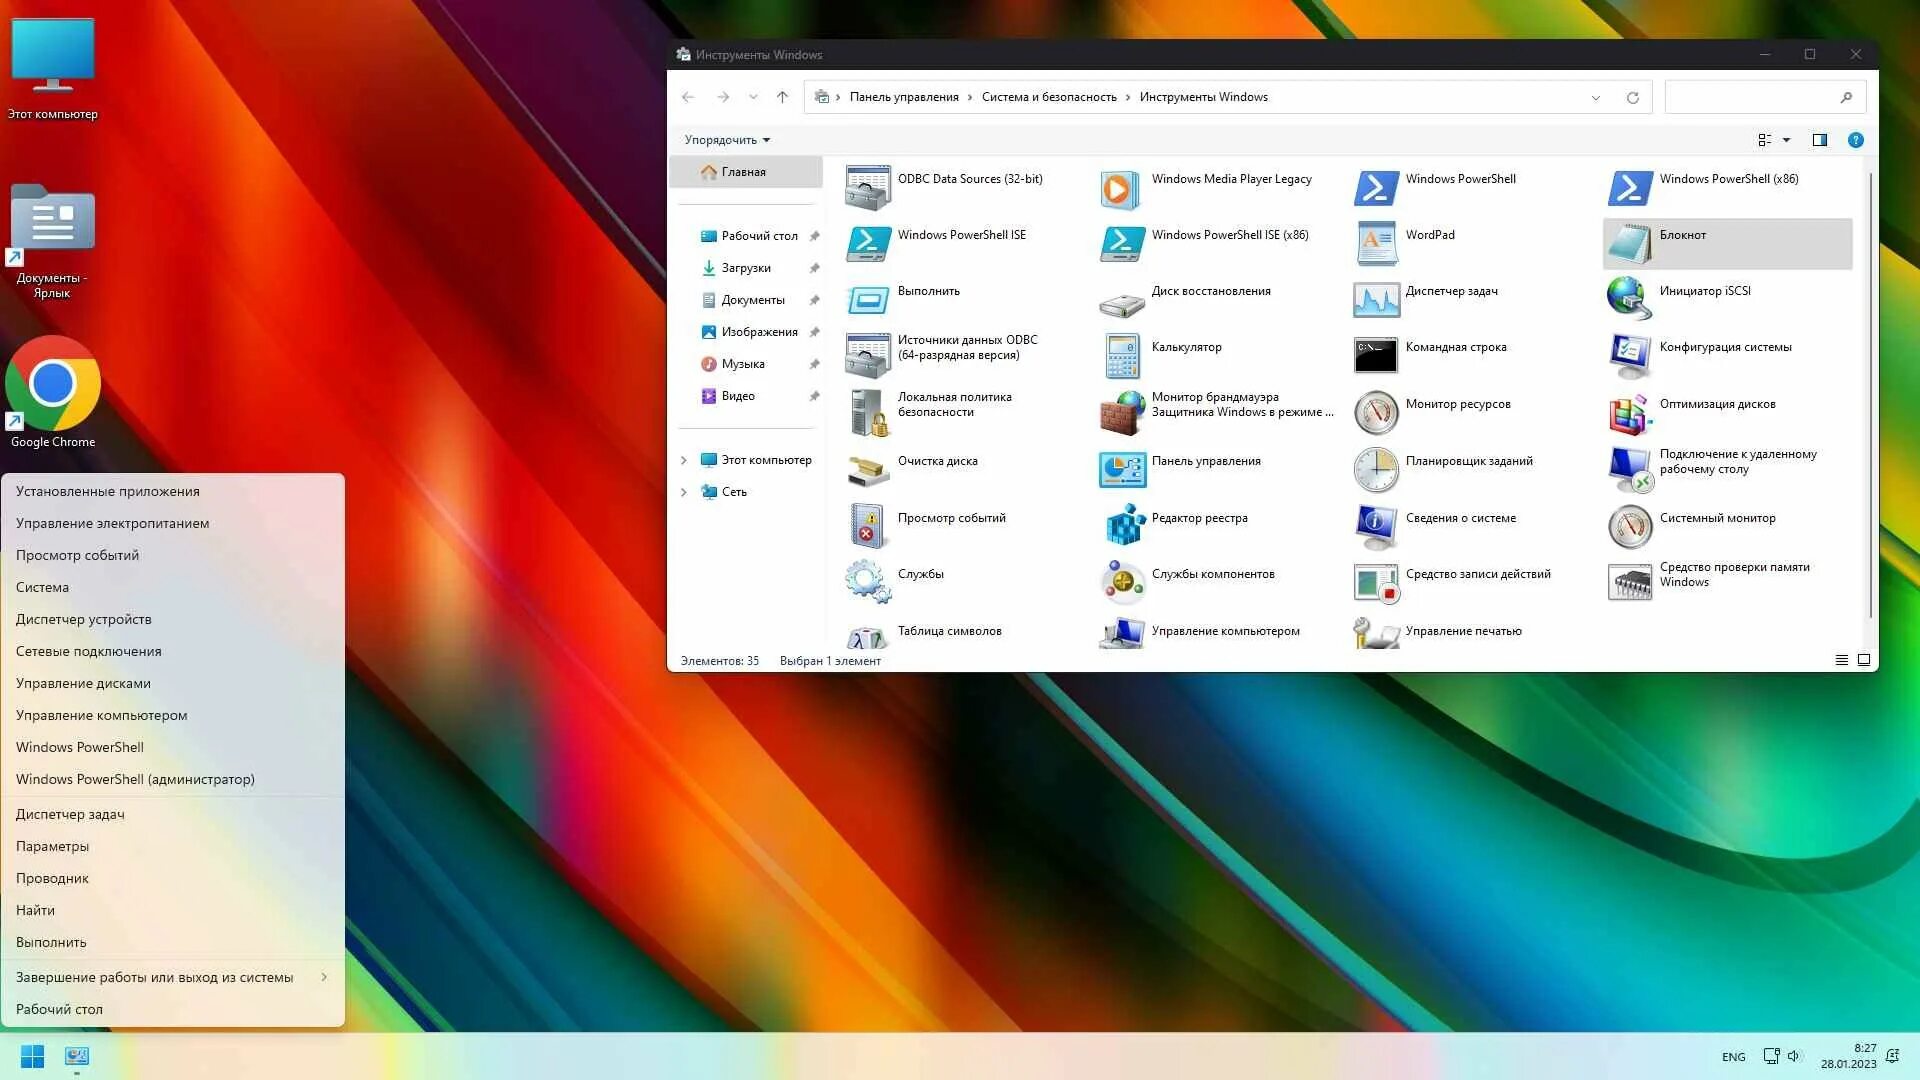Open Windows Media Player Legacy icon
Screen dimensions: 1920x1080
[x=1121, y=188]
